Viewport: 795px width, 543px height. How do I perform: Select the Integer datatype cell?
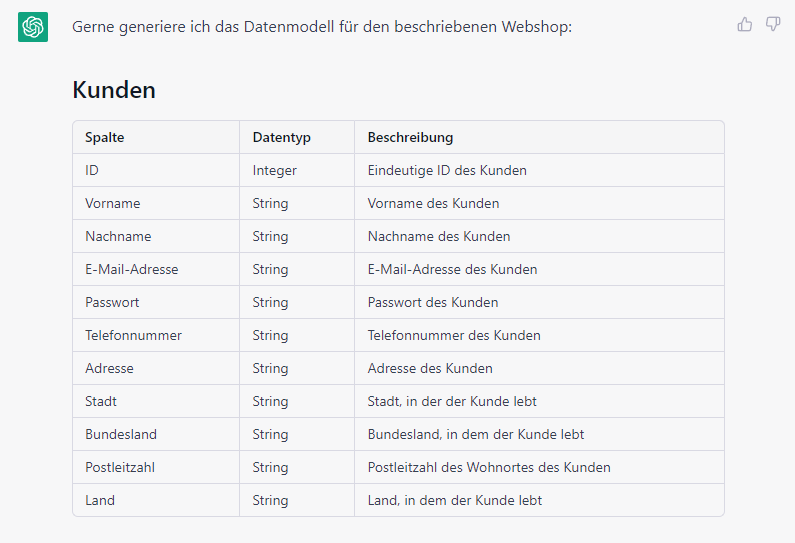274,170
